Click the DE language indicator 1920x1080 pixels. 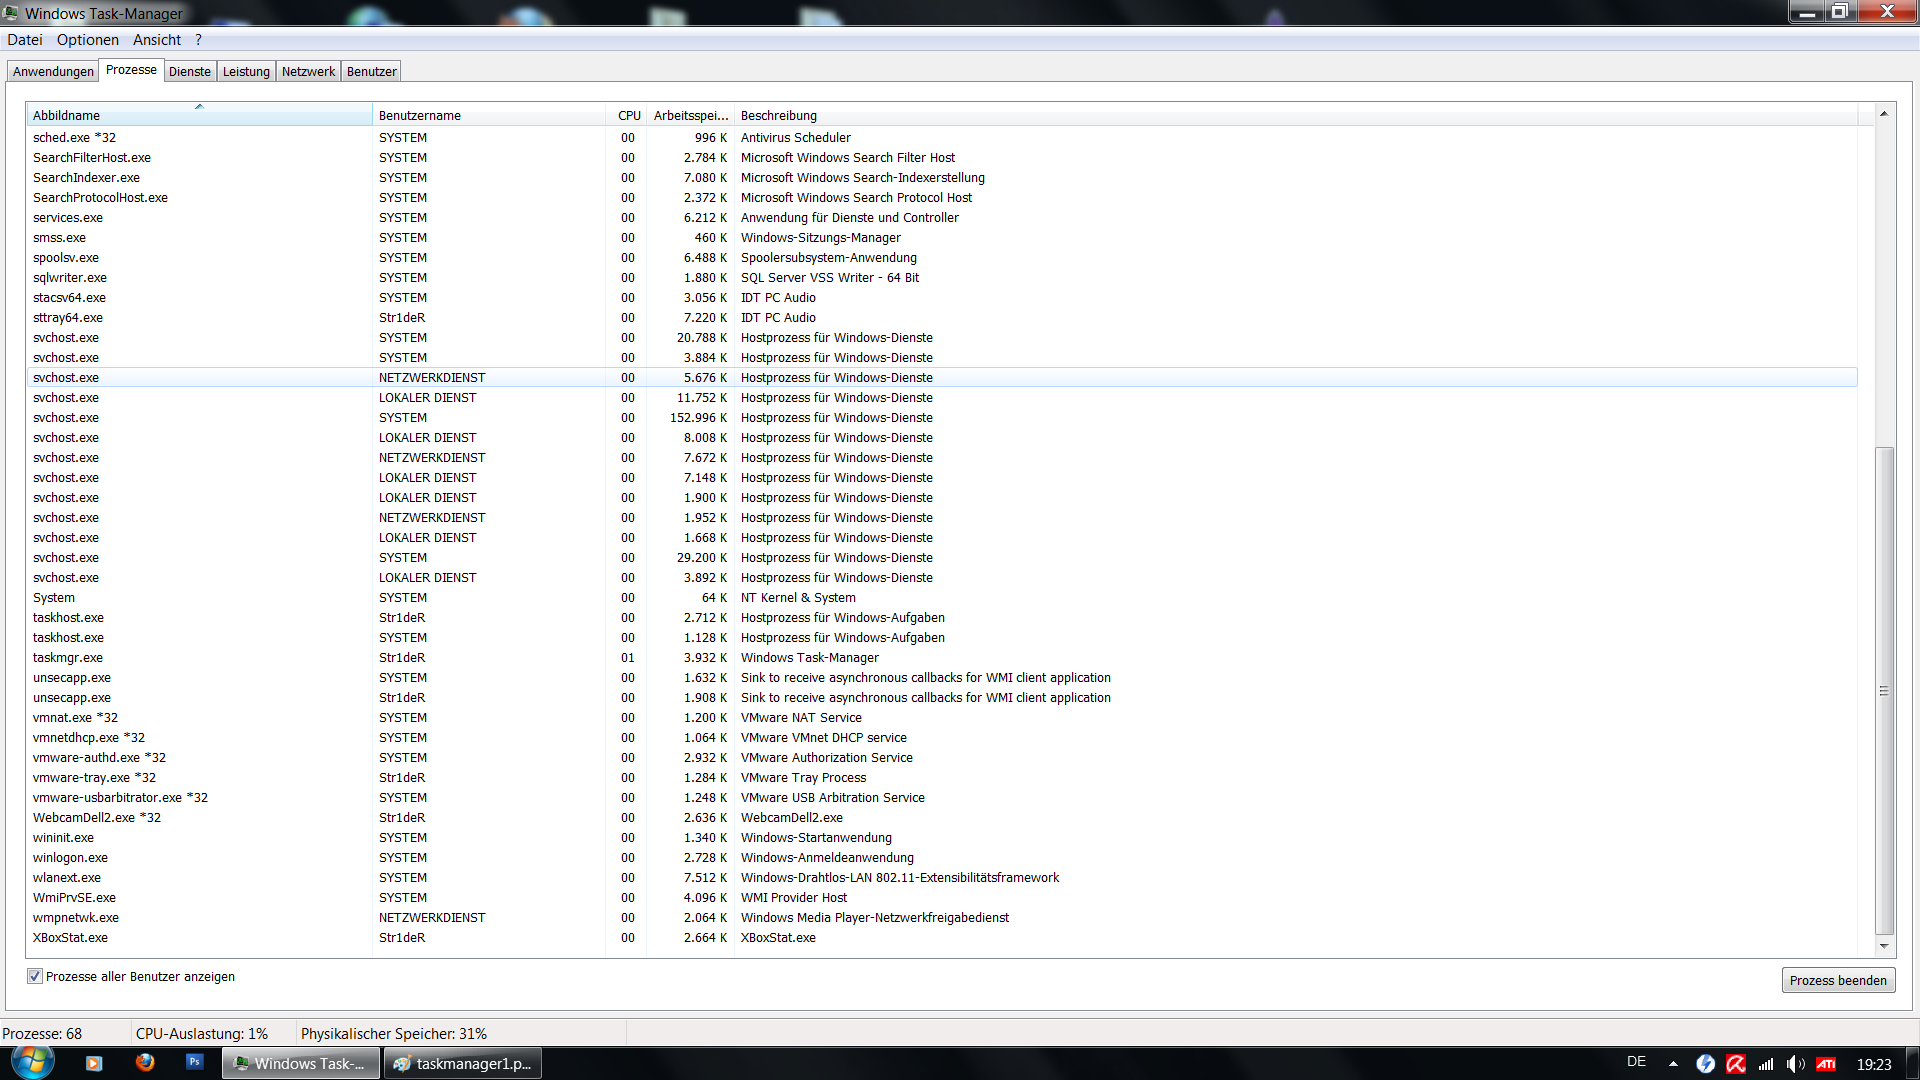pos(1636,1062)
